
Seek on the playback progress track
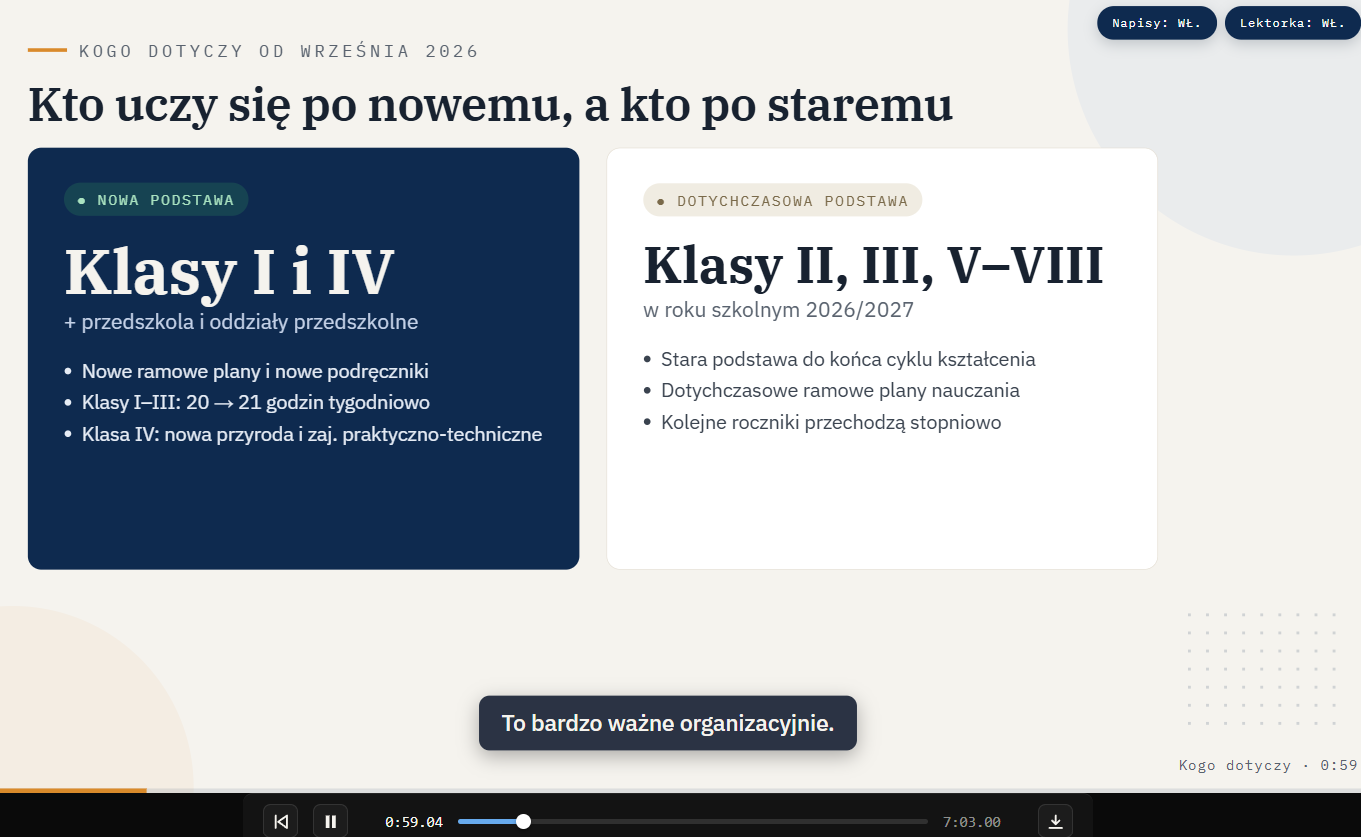click(693, 821)
